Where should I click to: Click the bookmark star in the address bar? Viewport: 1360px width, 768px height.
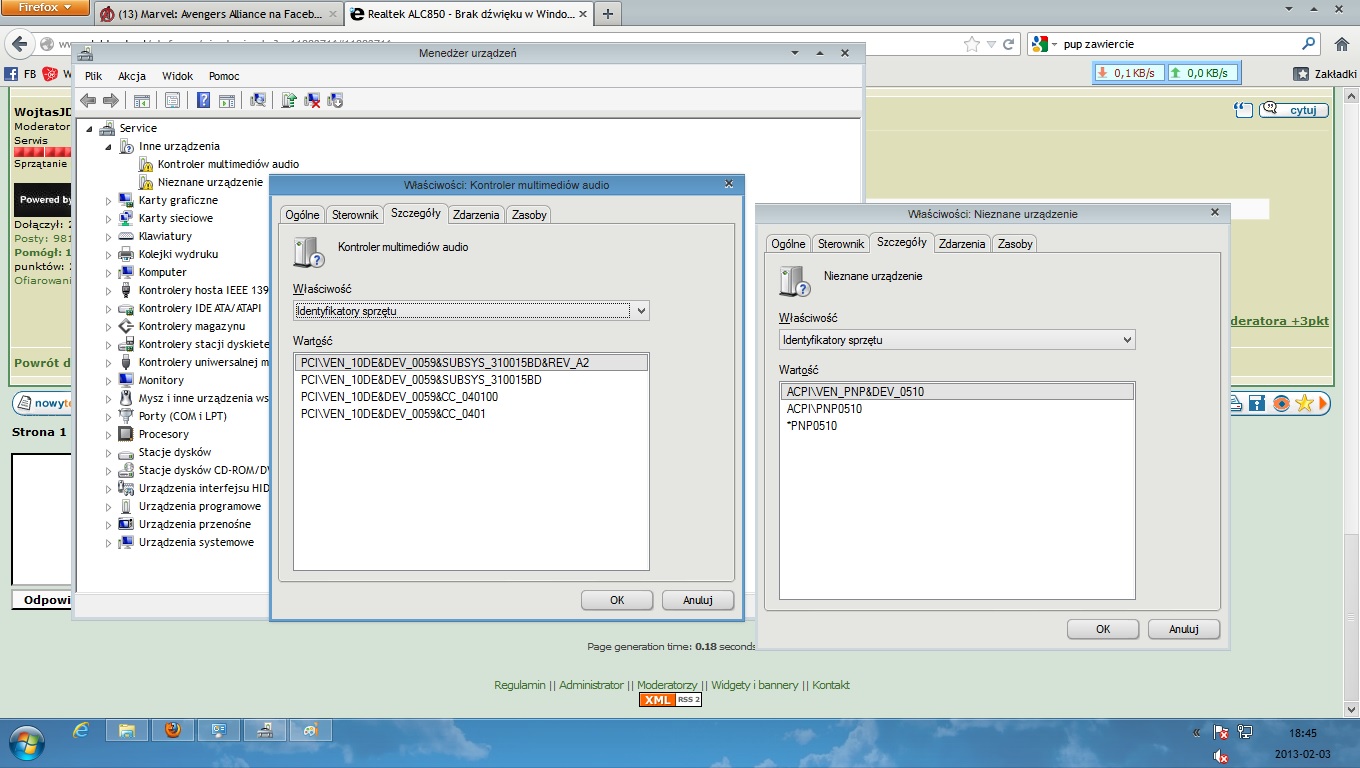[972, 44]
